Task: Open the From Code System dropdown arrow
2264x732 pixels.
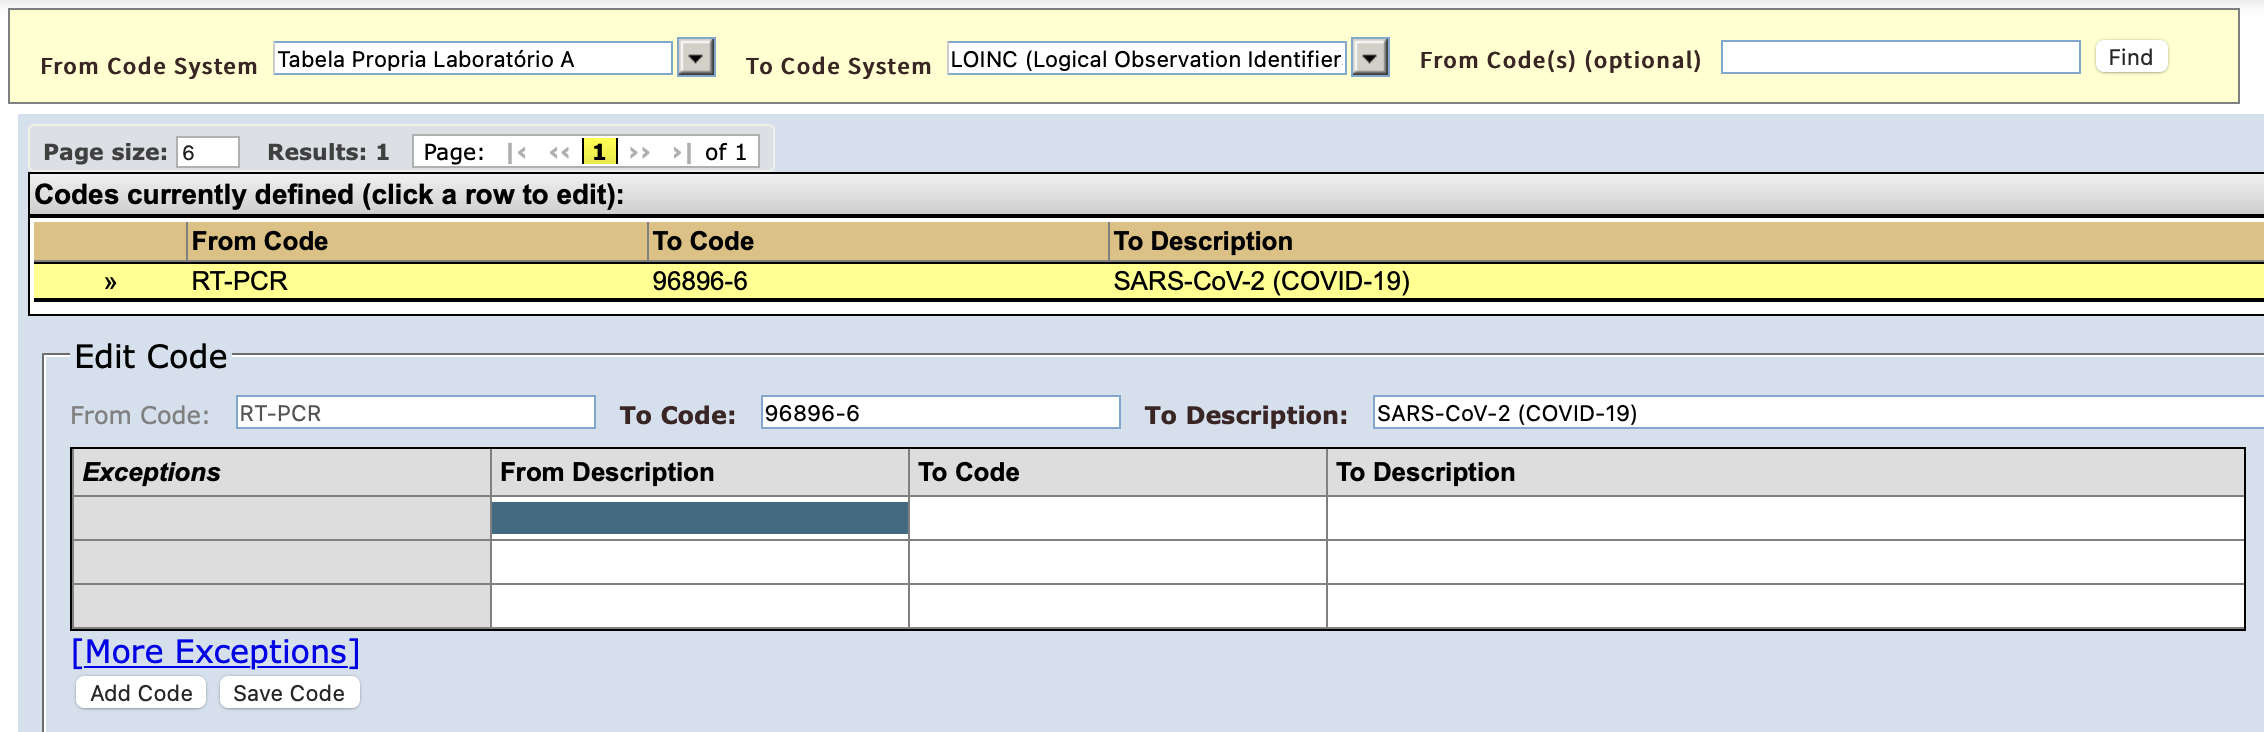Action: pyautogui.click(x=696, y=58)
